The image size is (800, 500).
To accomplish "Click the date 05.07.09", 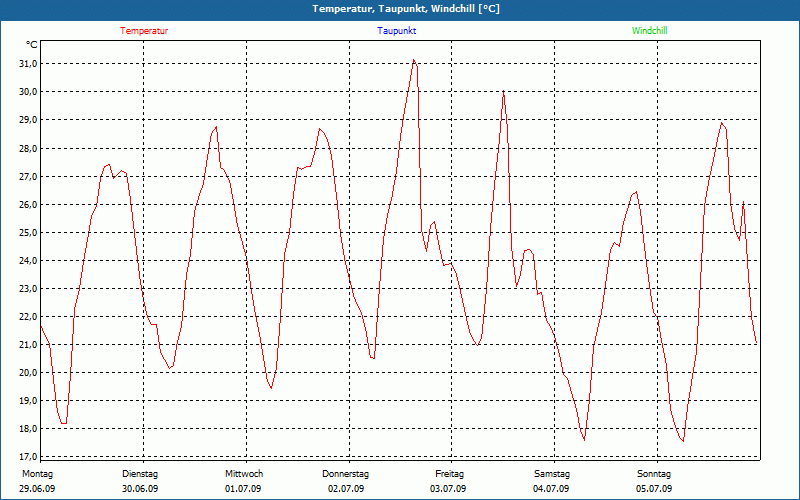I will tap(654, 489).
